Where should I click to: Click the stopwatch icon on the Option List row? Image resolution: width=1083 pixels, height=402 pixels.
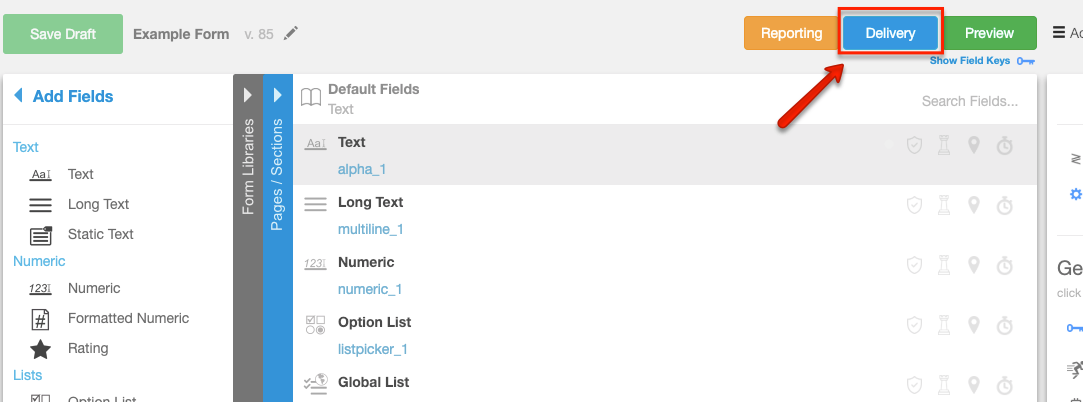(x=1005, y=326)
